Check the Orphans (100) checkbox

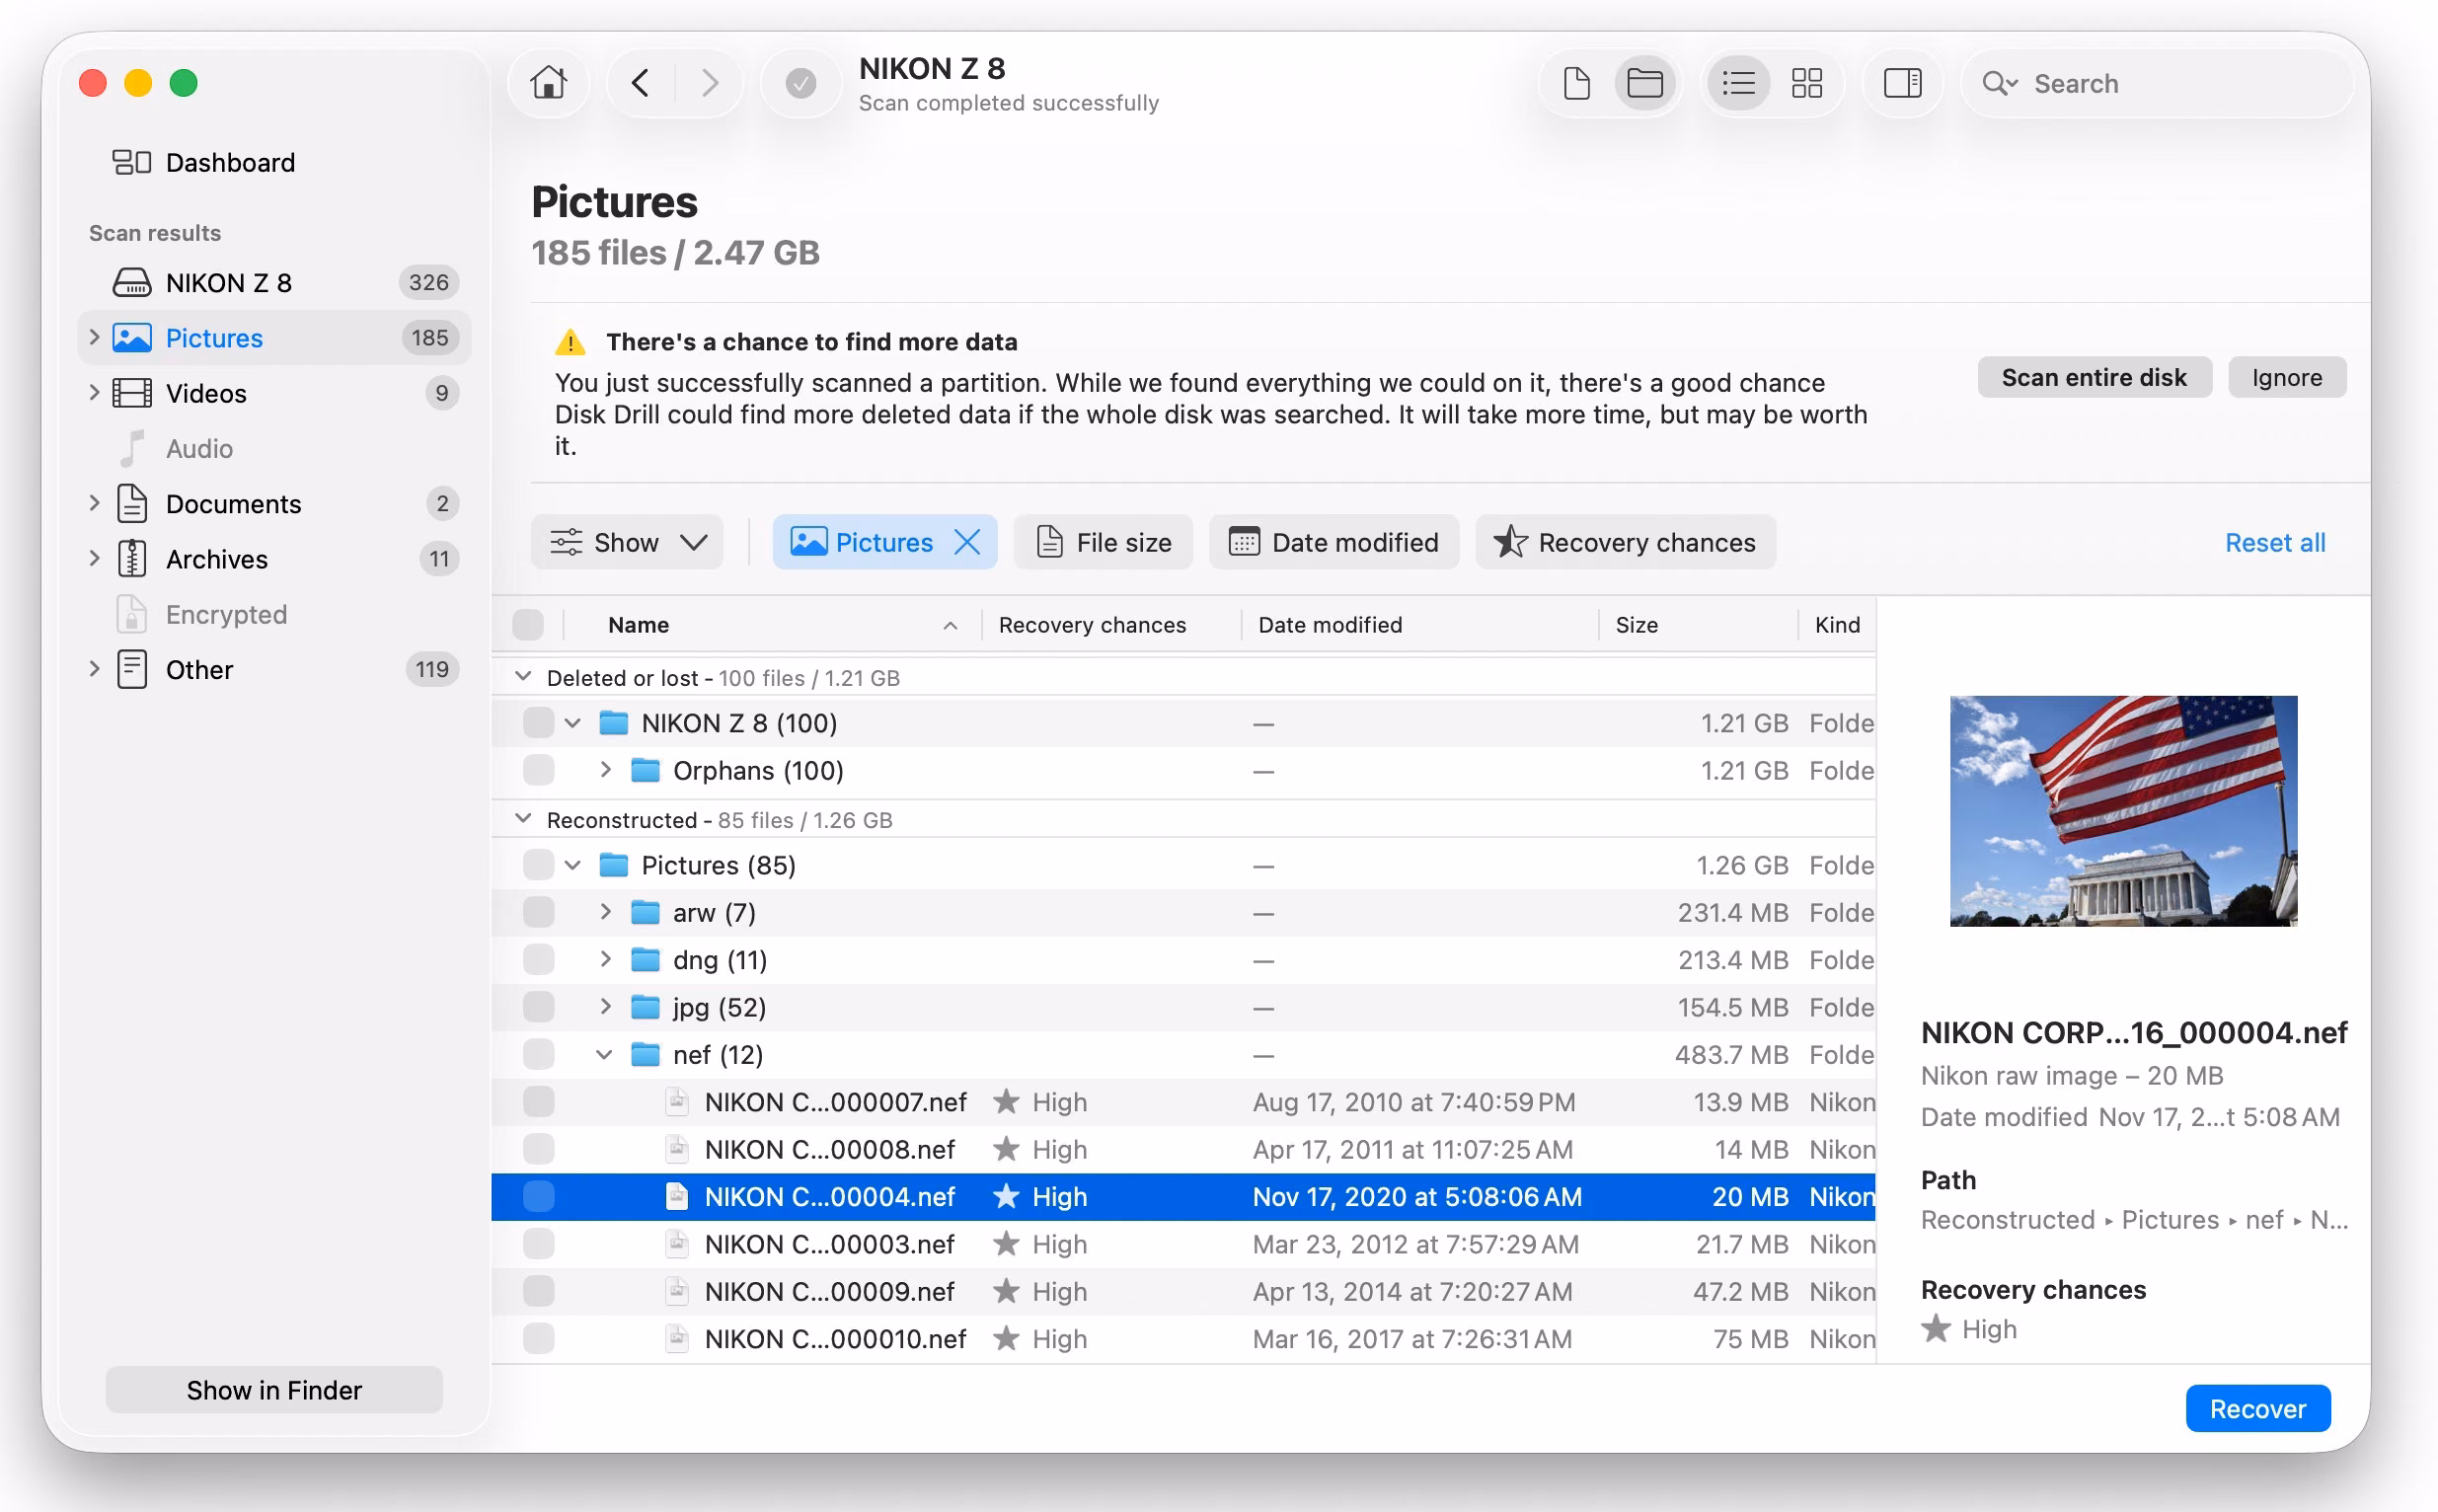tap(538, 770)
